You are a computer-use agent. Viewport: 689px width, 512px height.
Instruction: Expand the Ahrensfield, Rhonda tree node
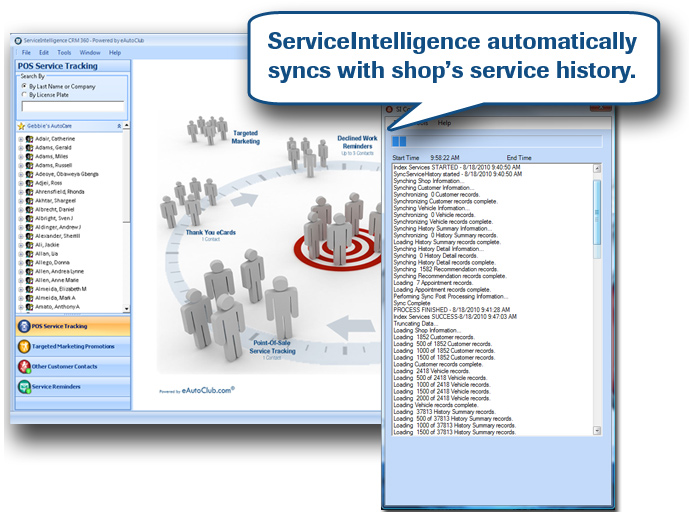(x=21, y=192)
